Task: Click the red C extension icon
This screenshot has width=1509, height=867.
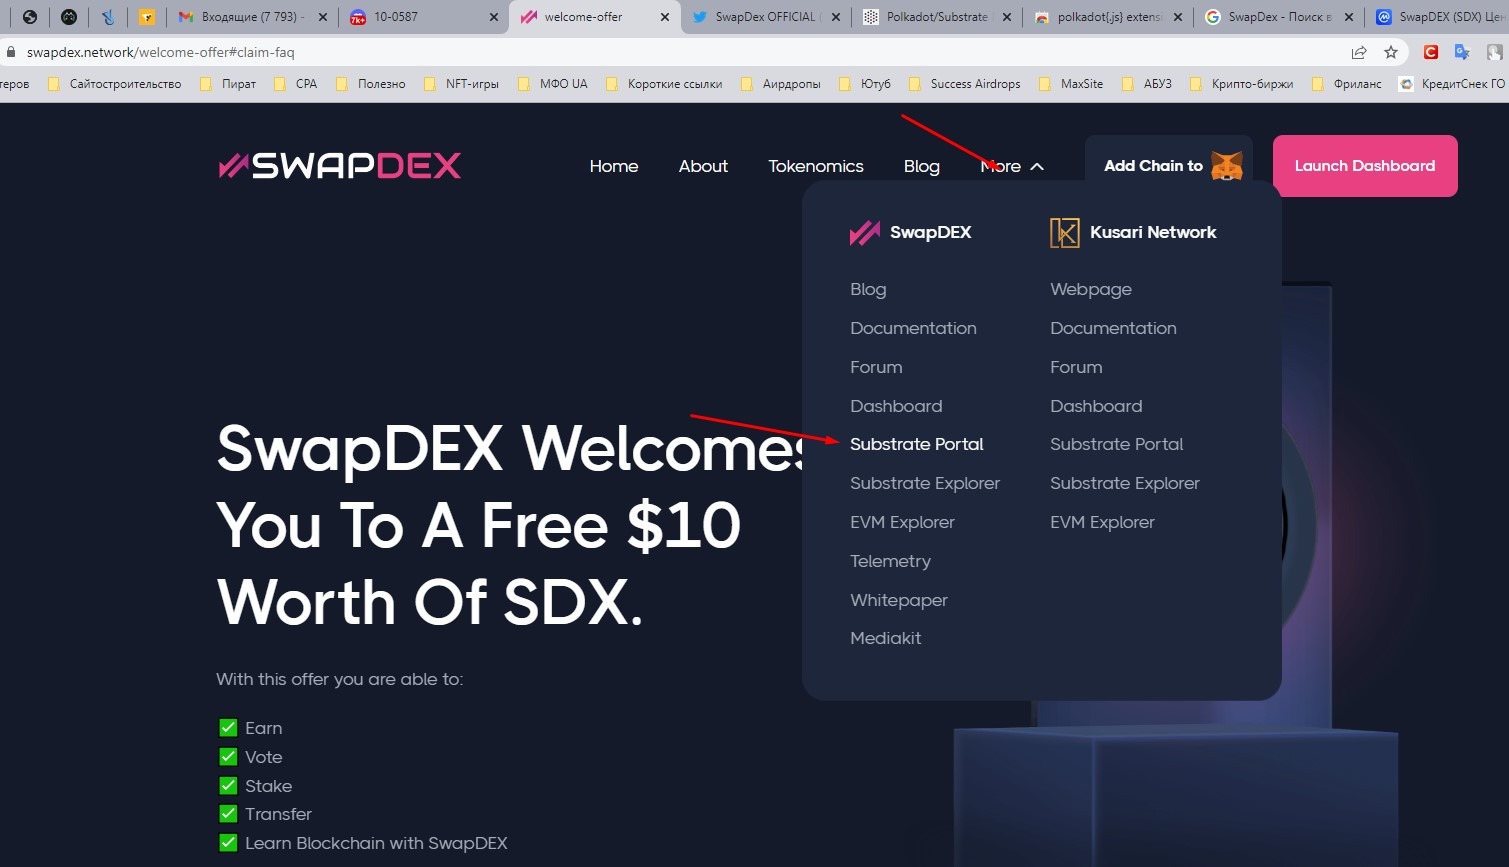Action: point(1431,52)
